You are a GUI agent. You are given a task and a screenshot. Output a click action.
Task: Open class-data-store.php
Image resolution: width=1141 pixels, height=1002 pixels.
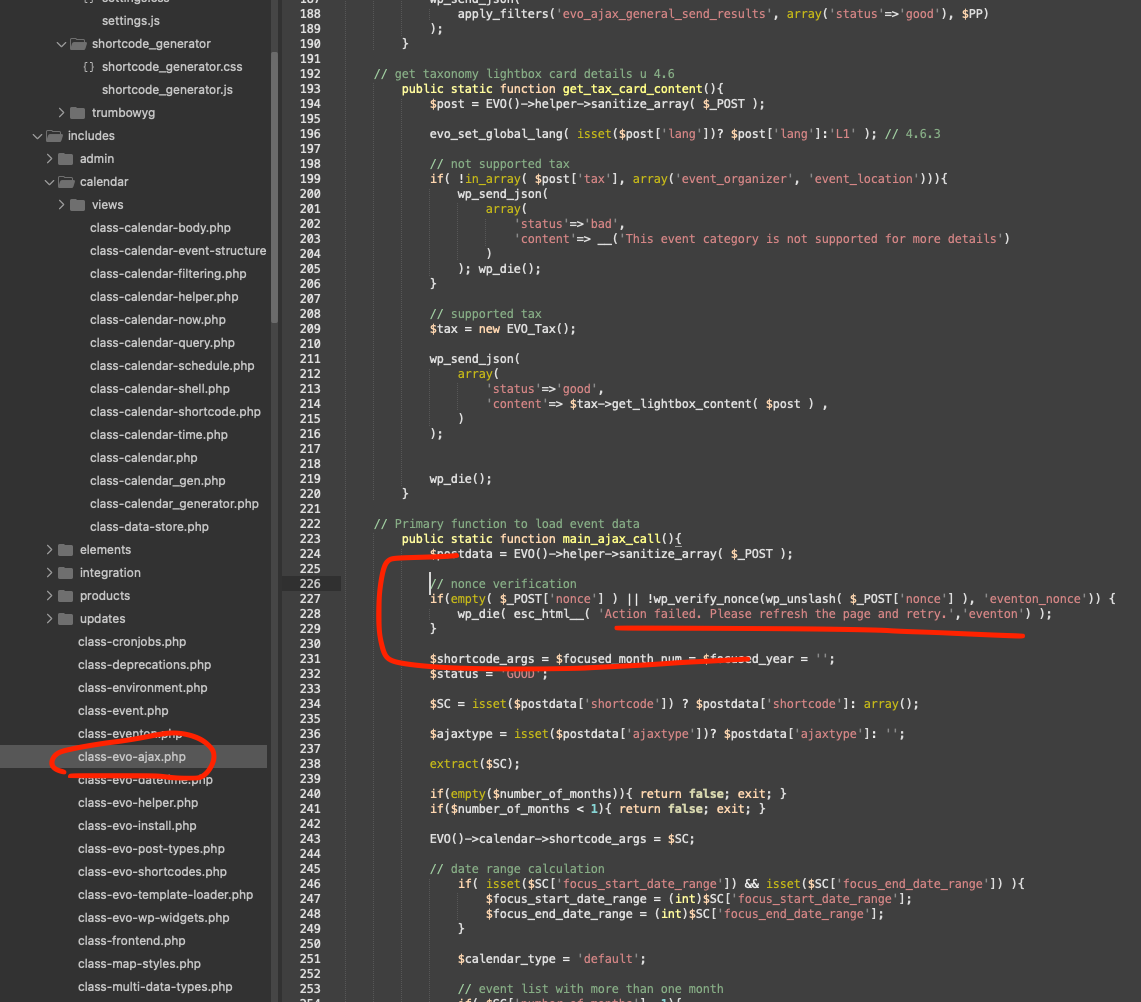pos(149,527)
